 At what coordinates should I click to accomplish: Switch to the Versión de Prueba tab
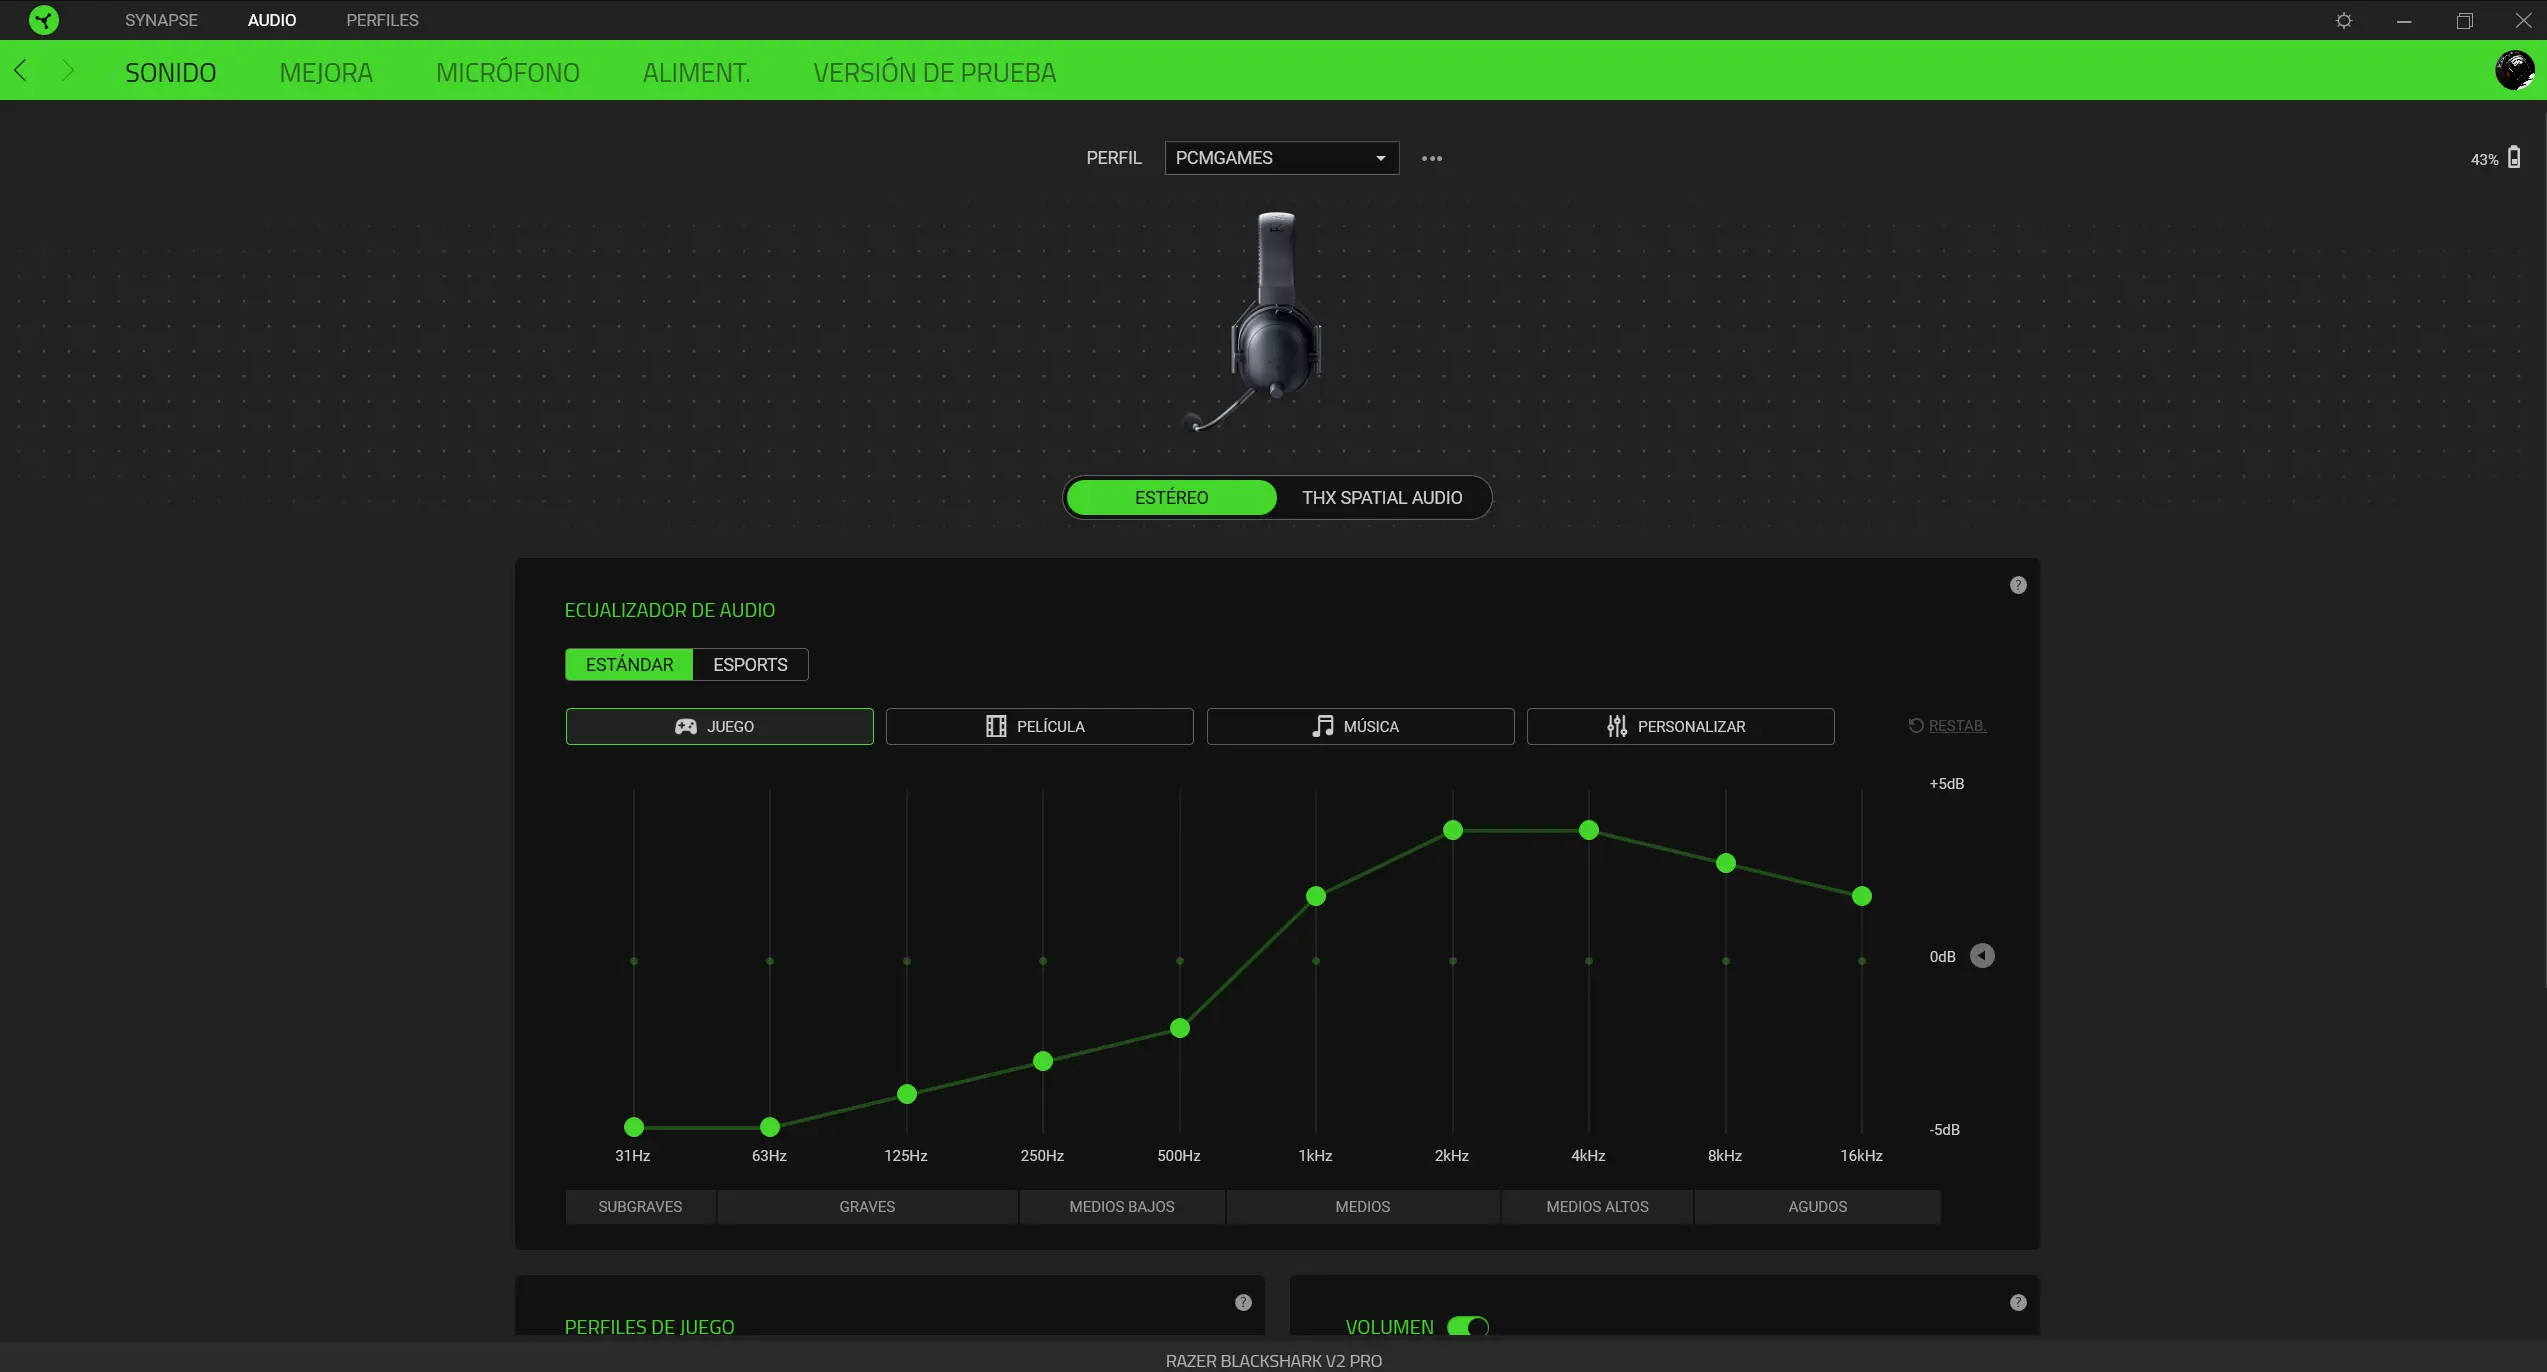934,72
